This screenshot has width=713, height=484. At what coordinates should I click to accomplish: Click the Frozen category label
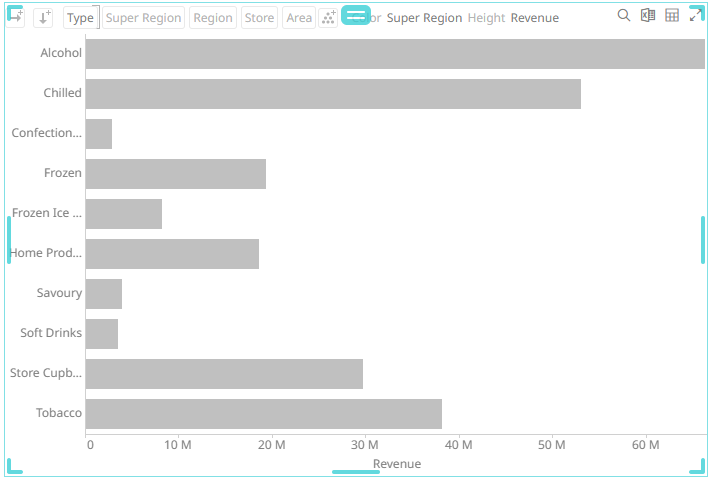[63, 173]
